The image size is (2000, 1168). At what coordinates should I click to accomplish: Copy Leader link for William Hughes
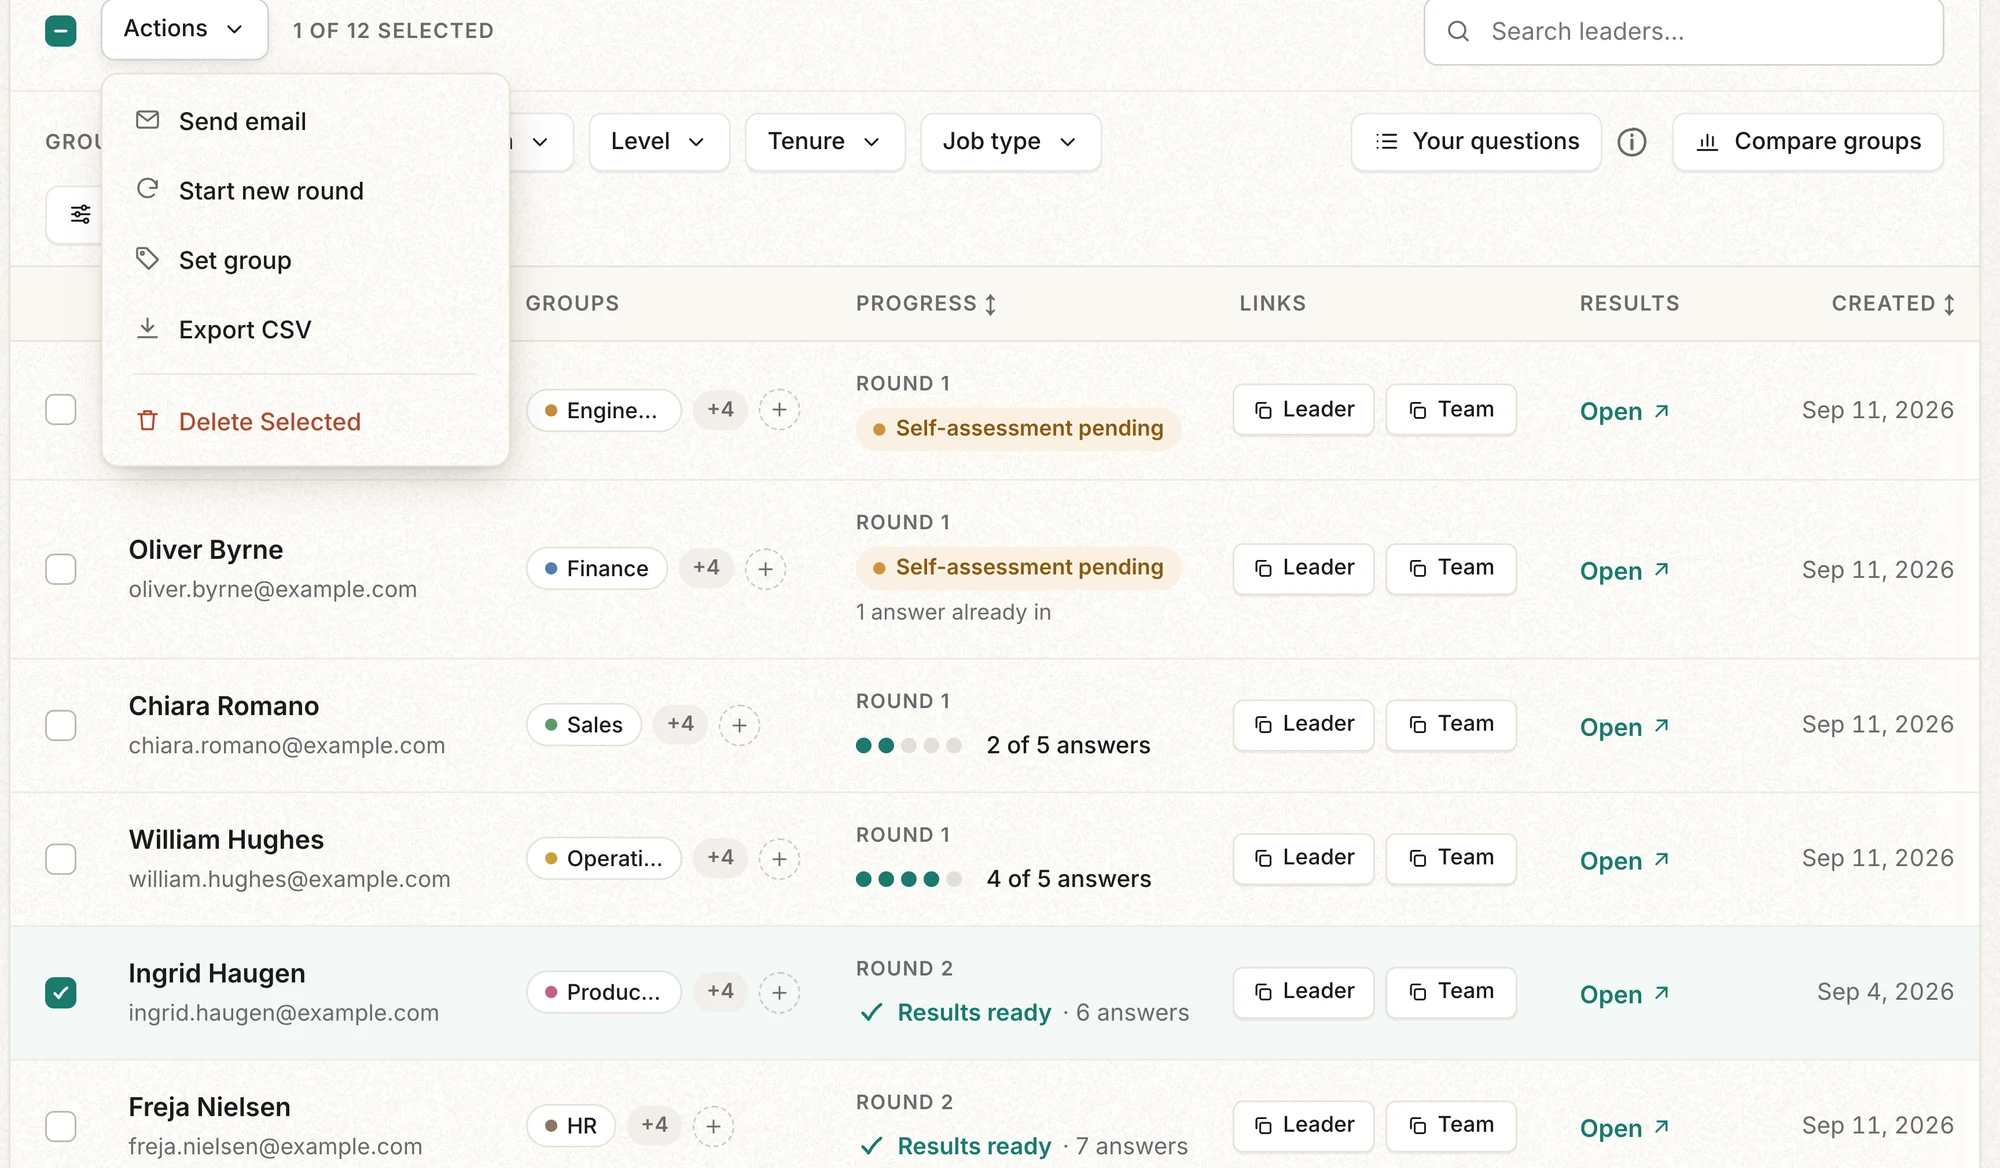pyautogui.click(x=1303, y=859)
